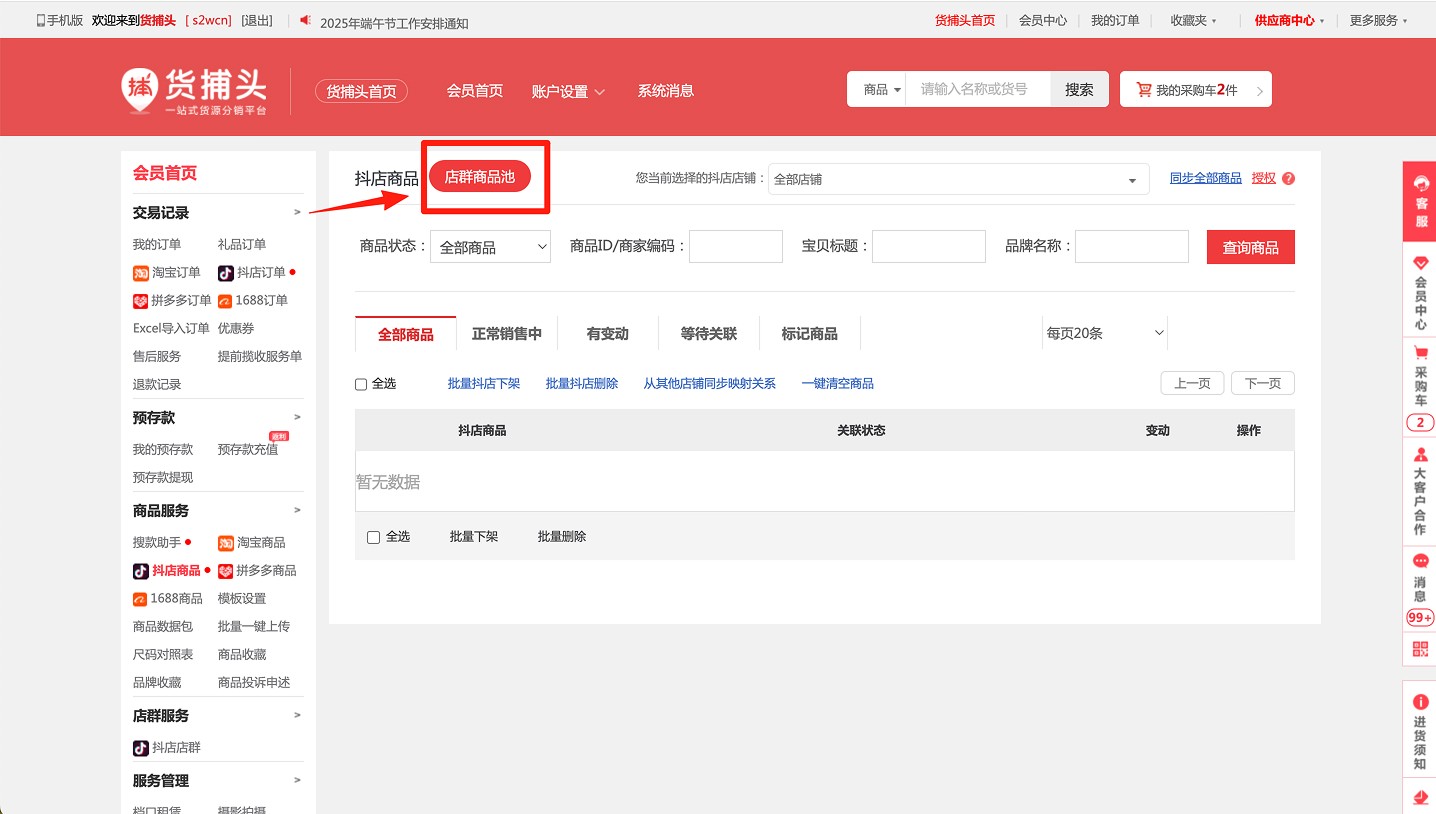
Task: Open 系统消息 in the header nav
Action: pyautogui.click(x=666, y=91)
